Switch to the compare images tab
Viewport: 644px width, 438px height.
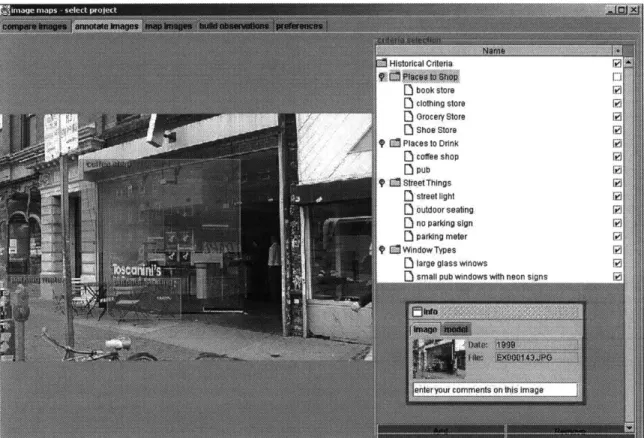click(34, 26)
